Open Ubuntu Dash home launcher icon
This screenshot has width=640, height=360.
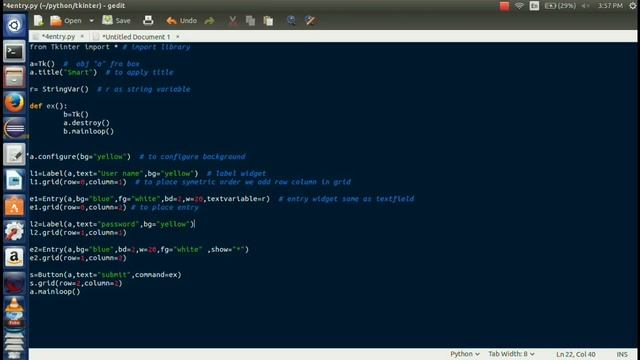coord(14,25)
